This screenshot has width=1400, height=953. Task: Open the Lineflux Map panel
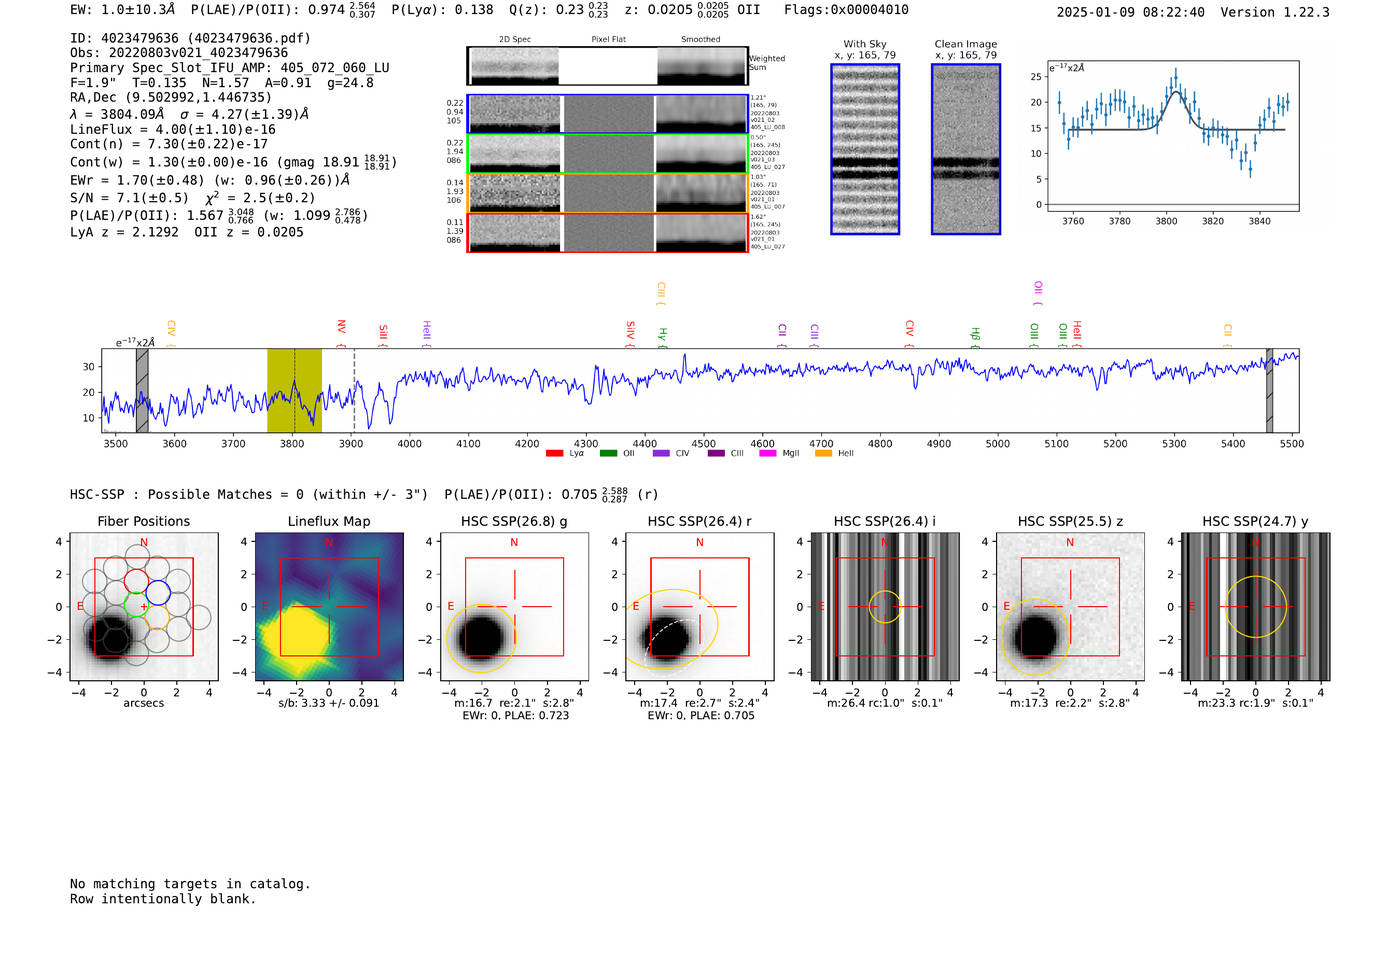click(329, 606)
